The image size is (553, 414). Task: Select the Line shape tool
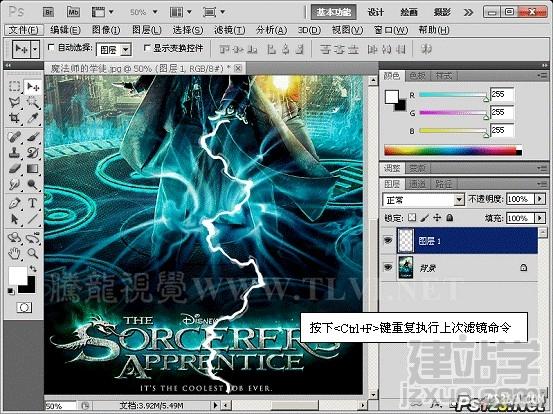tap(33, 219)
